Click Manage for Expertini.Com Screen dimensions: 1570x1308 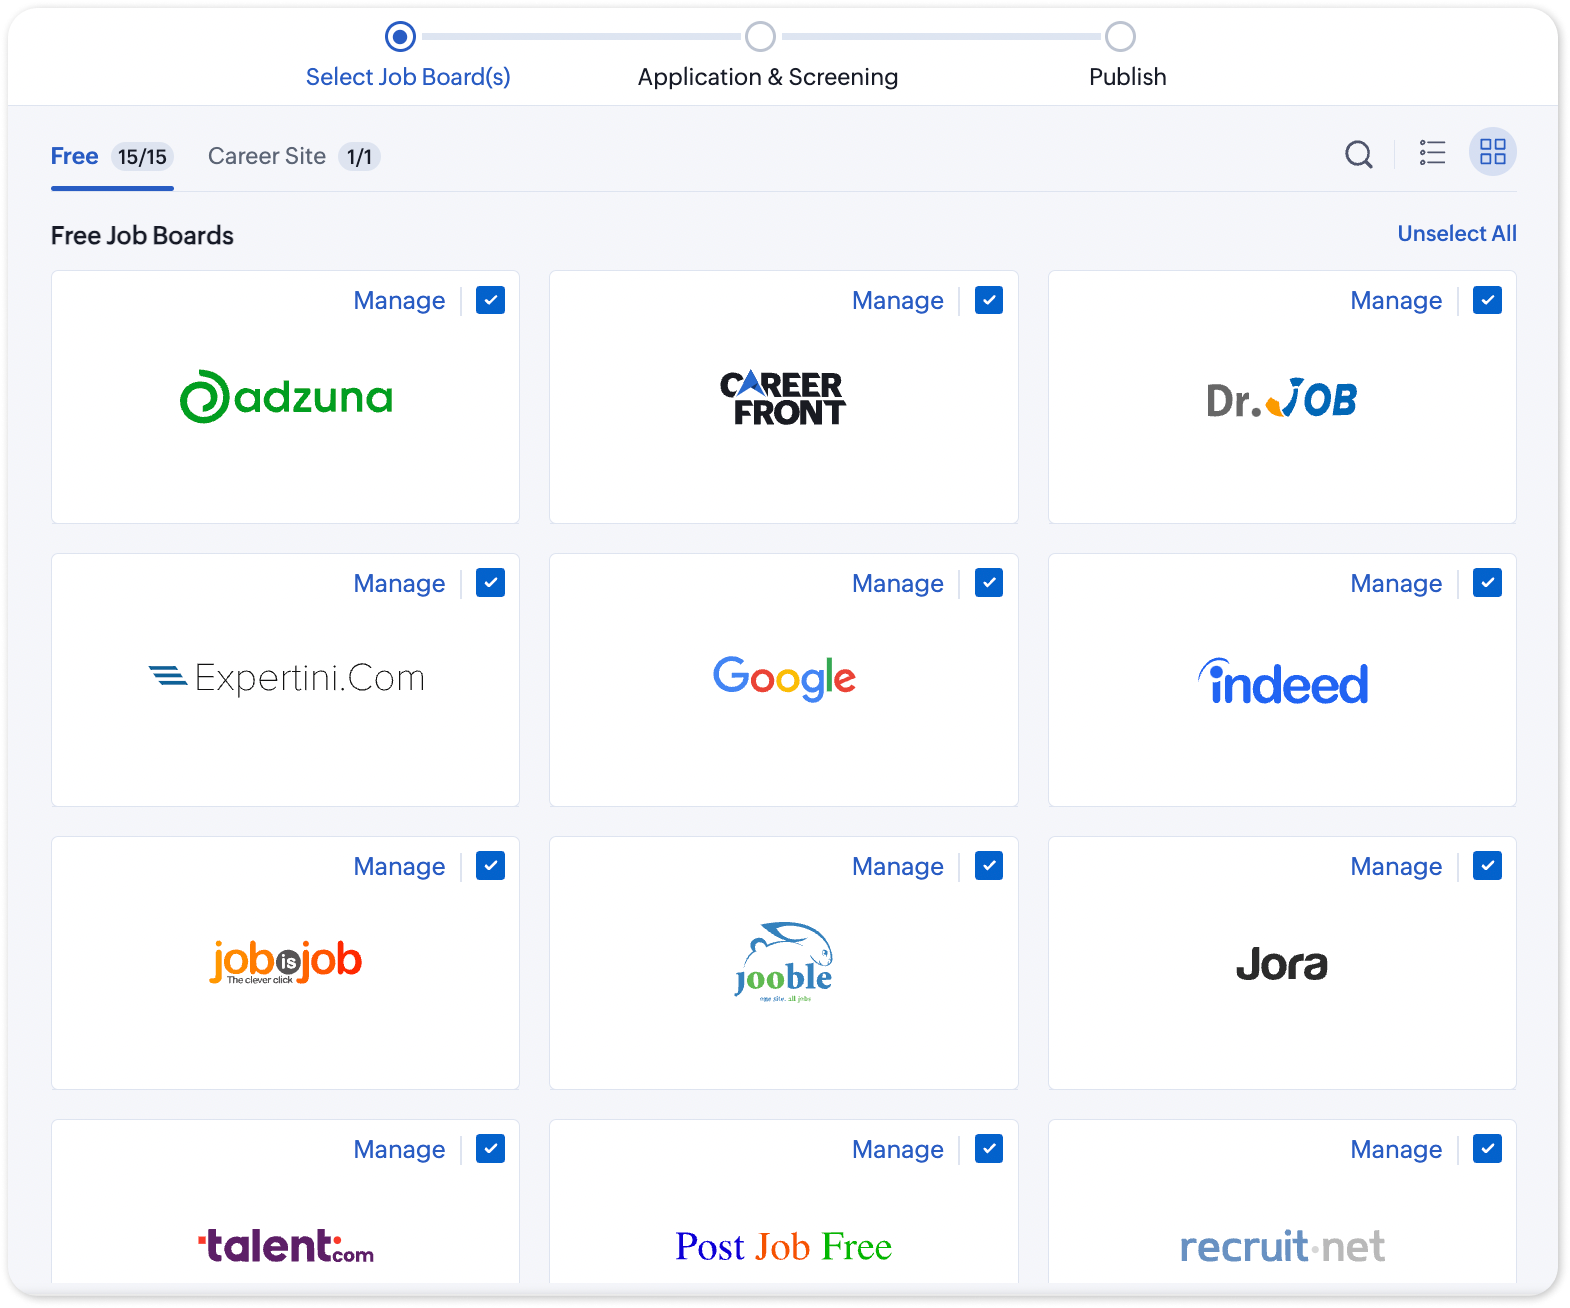coord(399,584)
